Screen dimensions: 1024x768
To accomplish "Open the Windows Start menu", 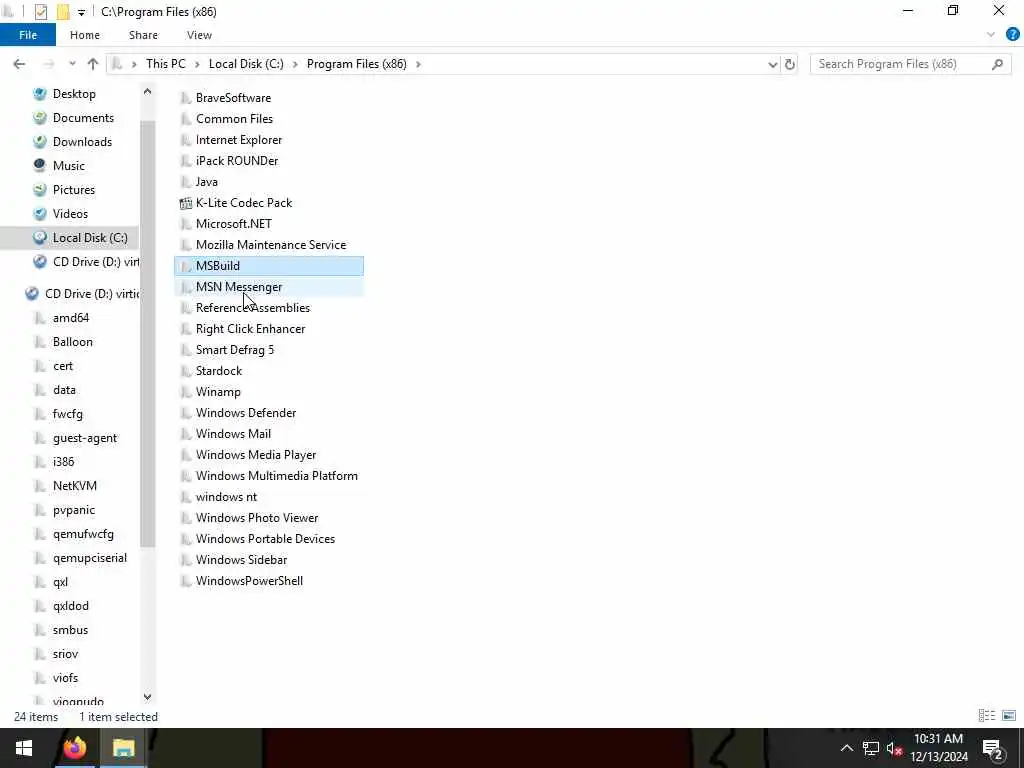I will [x=24, y=748].
